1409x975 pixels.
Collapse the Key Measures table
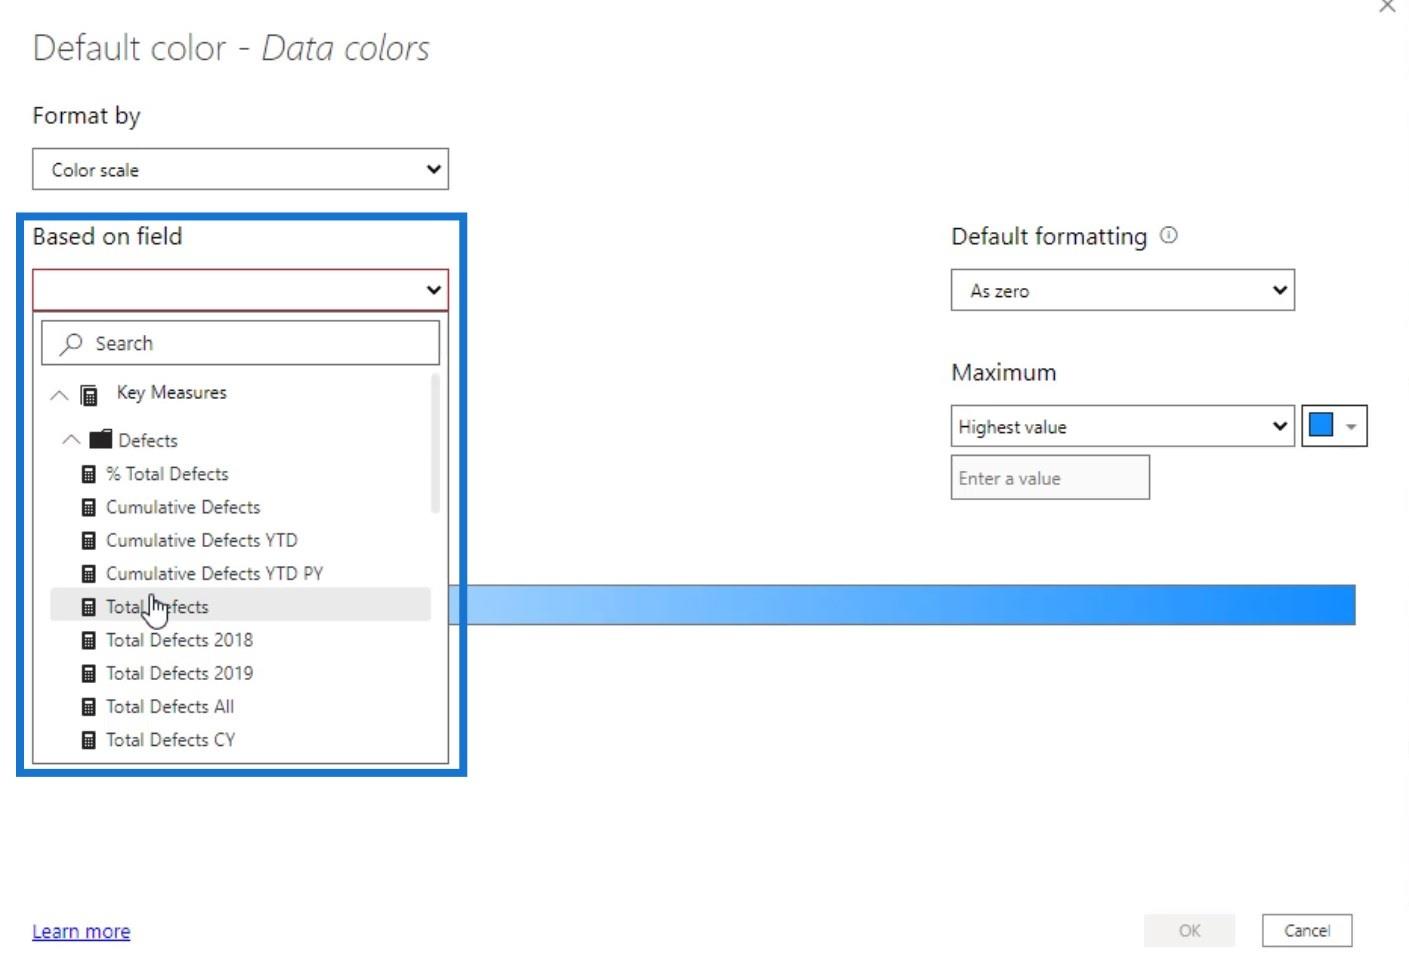[x=59, y=395]
